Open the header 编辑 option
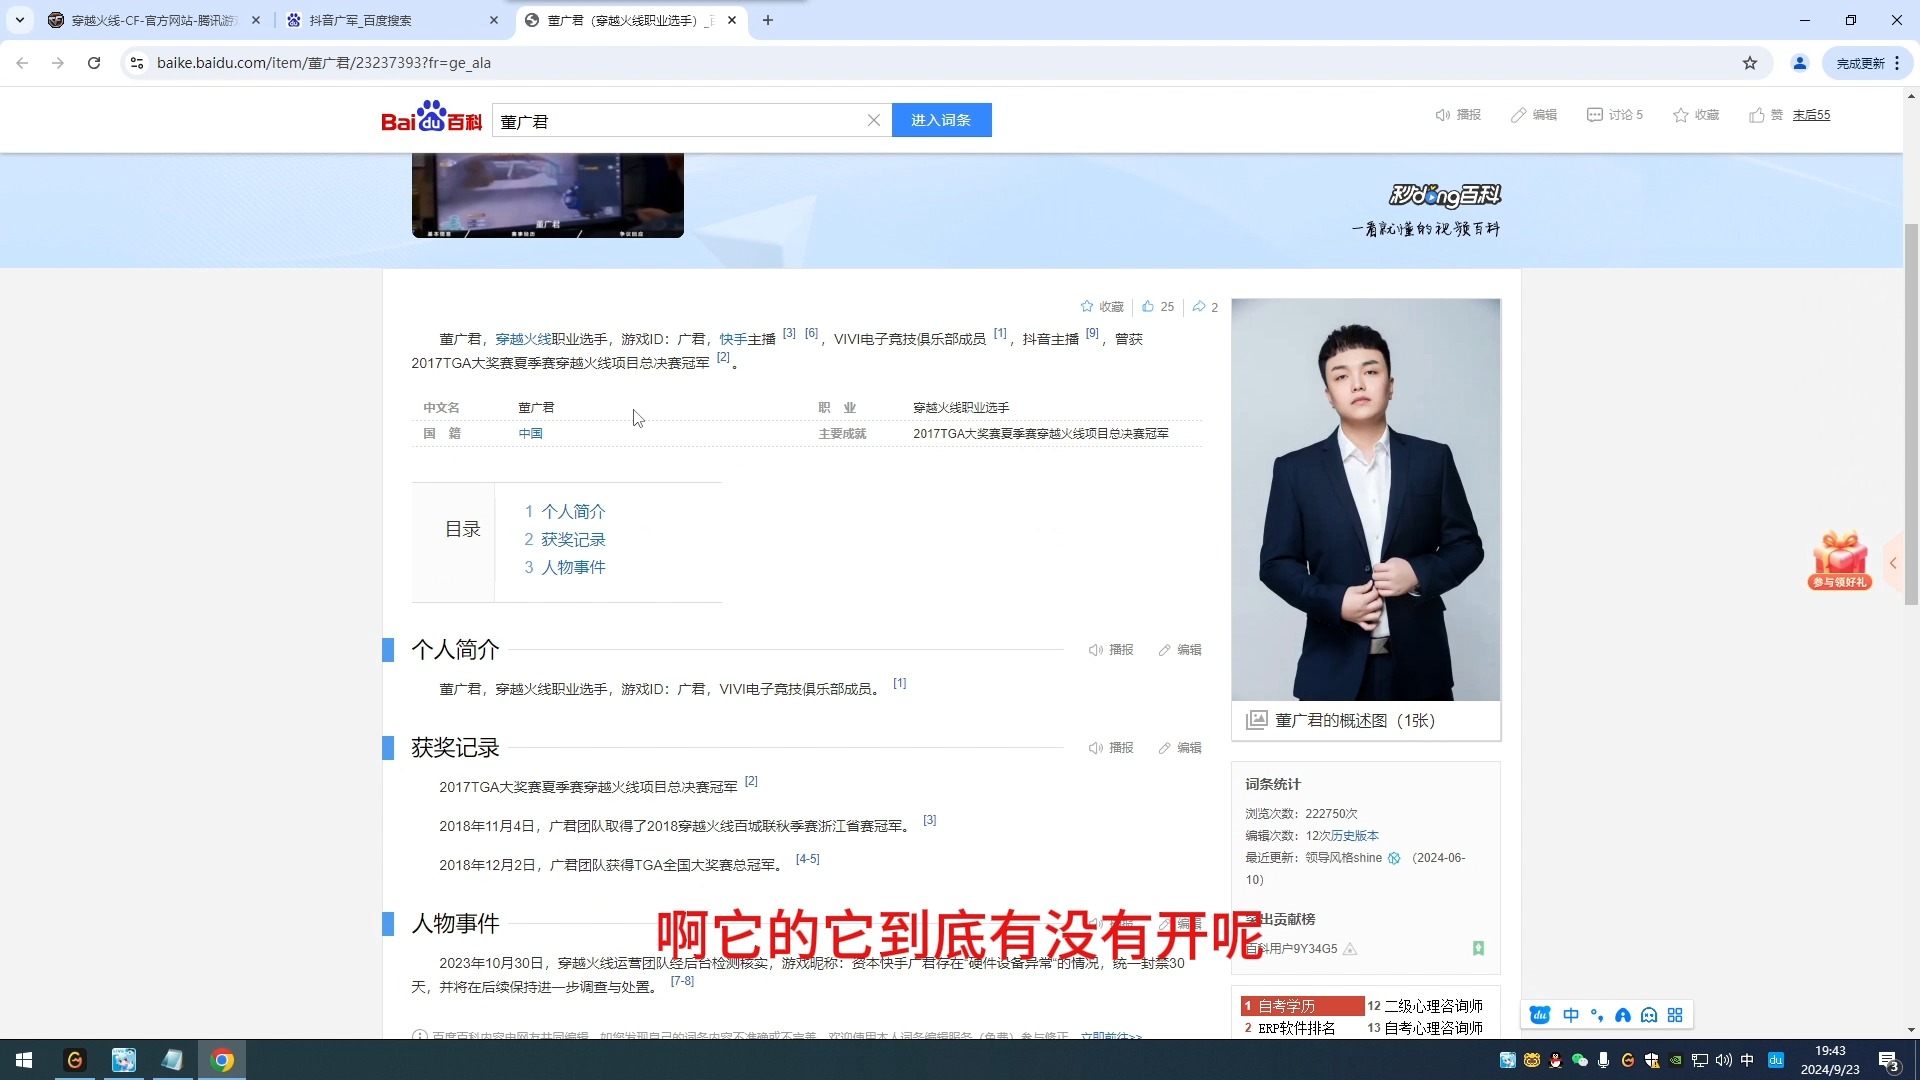Screen dimensions: 1920x1080 click(1534, 115)
